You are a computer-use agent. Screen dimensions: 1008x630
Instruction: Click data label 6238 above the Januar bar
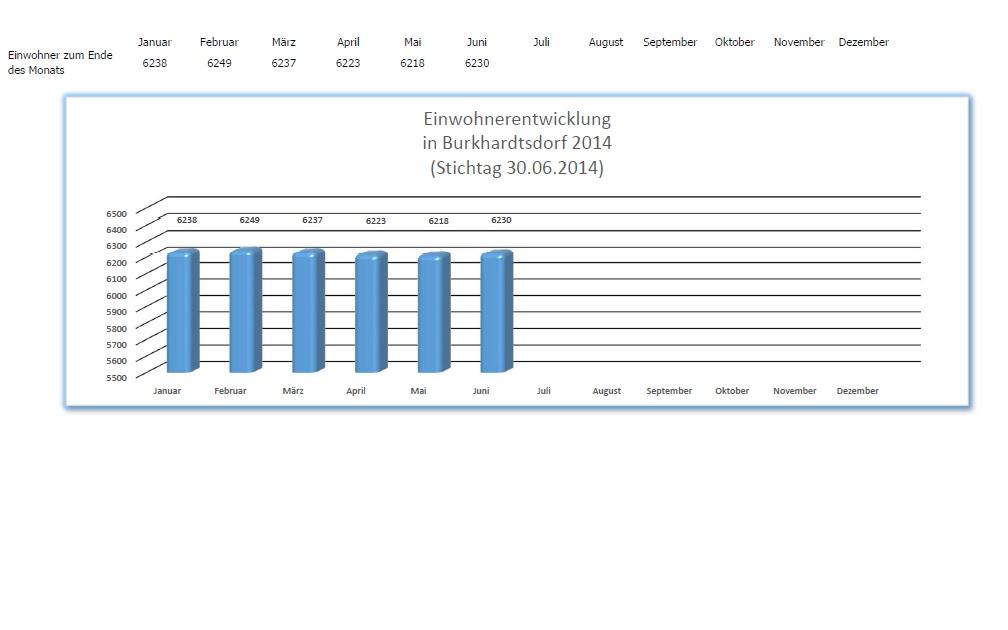(x=187, y=220)
